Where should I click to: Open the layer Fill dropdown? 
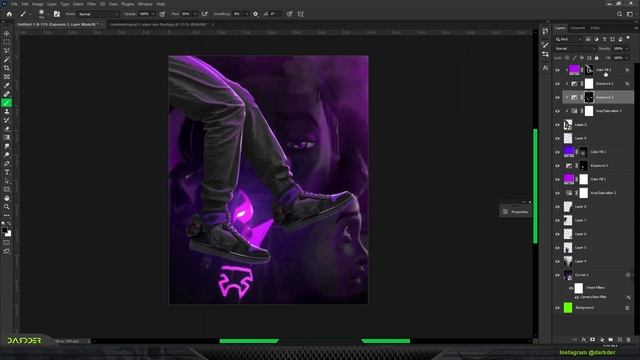point(627,58)
